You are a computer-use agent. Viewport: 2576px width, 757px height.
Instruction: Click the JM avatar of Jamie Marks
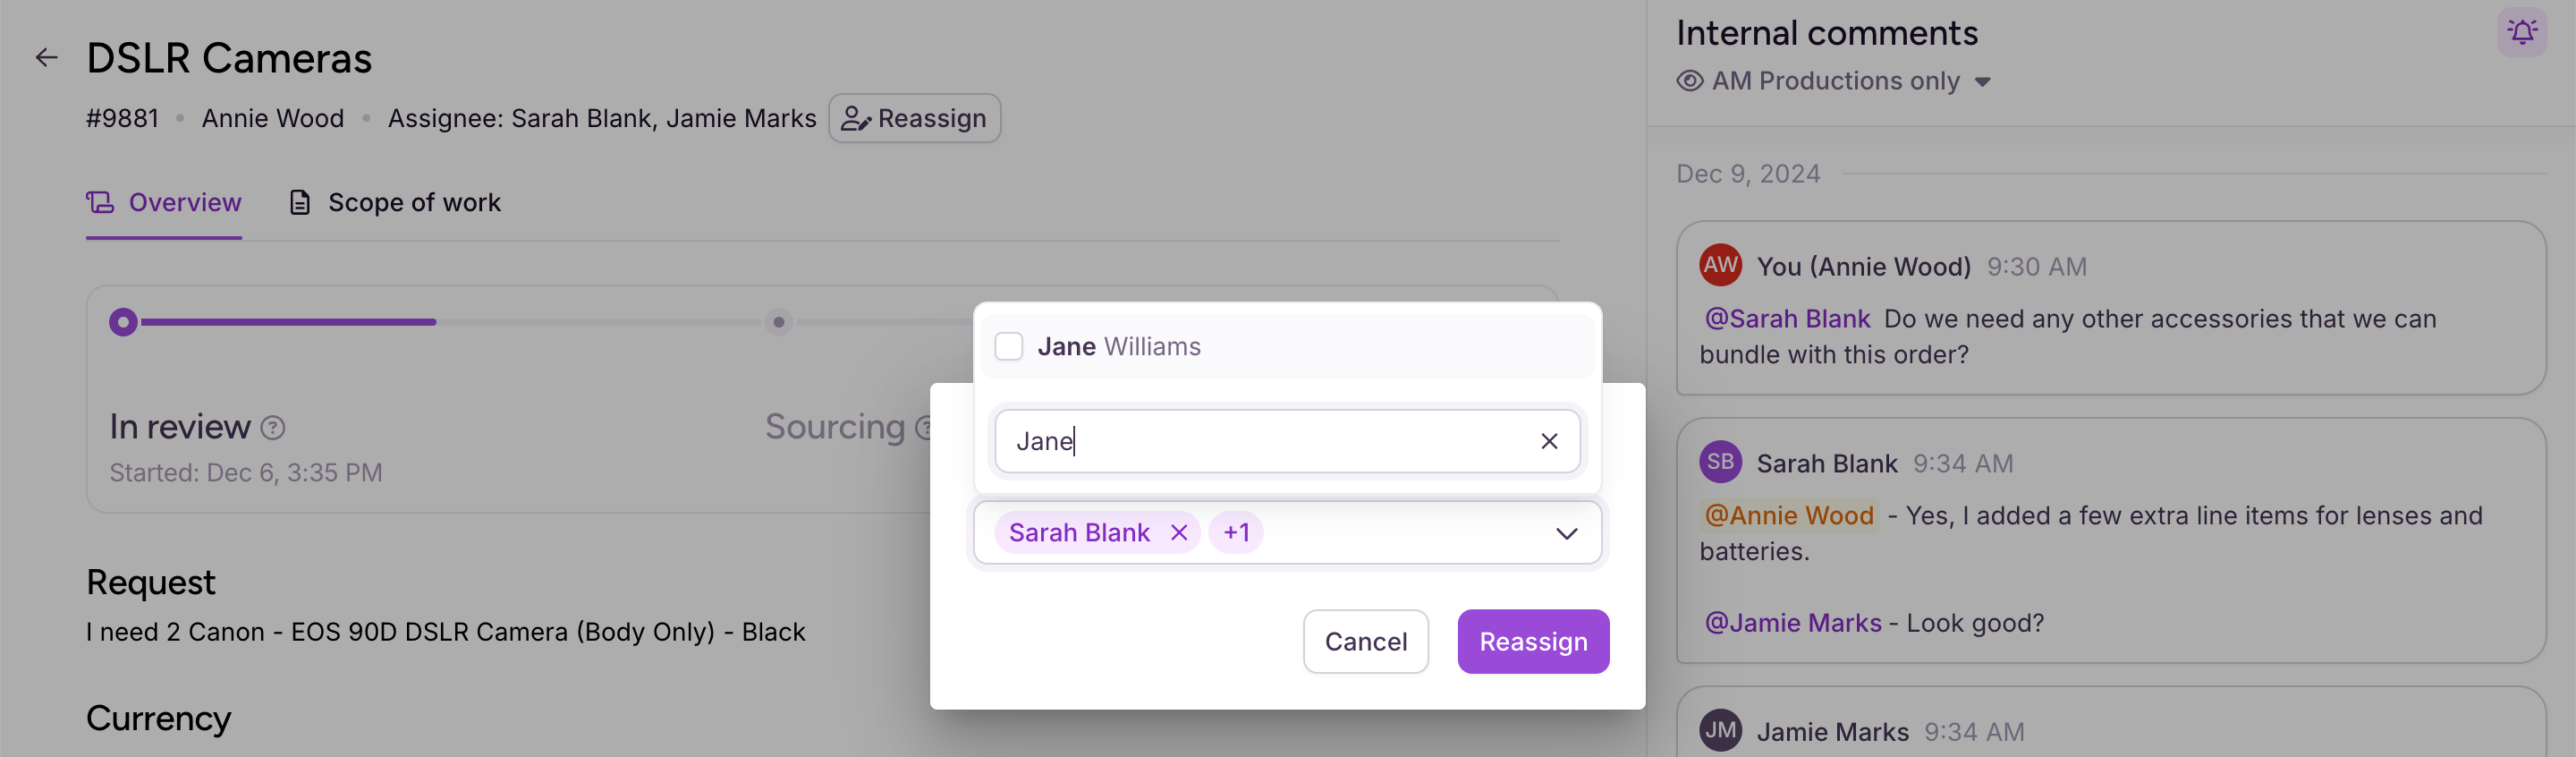tap(1720, 731)
